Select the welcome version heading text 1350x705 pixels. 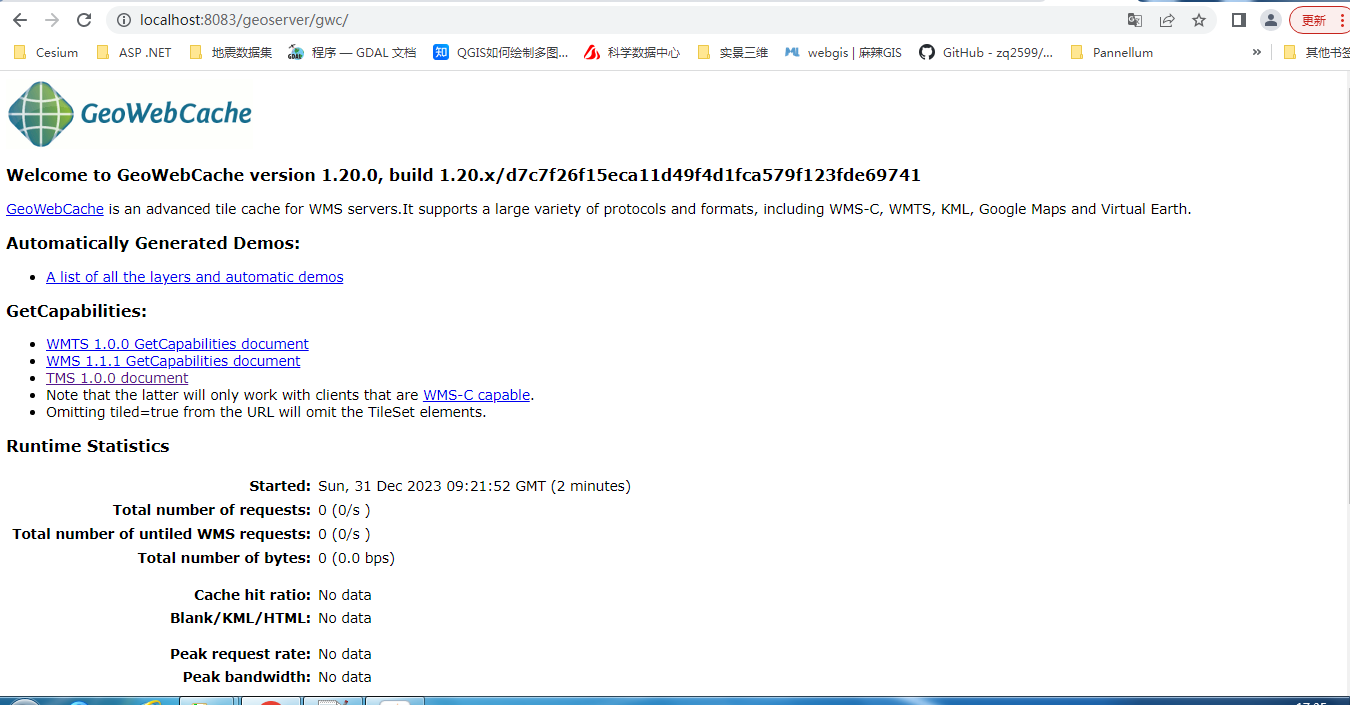pos(463,175)
